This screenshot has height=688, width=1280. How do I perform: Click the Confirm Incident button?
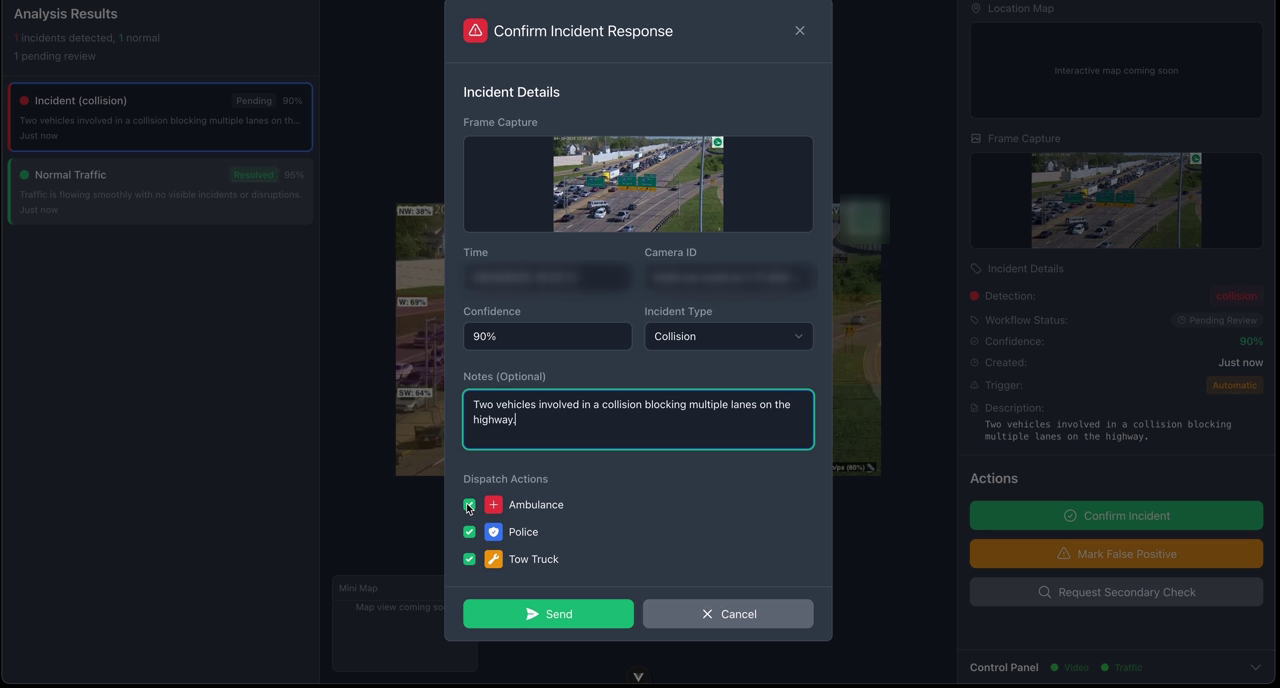coord(1116,516)
